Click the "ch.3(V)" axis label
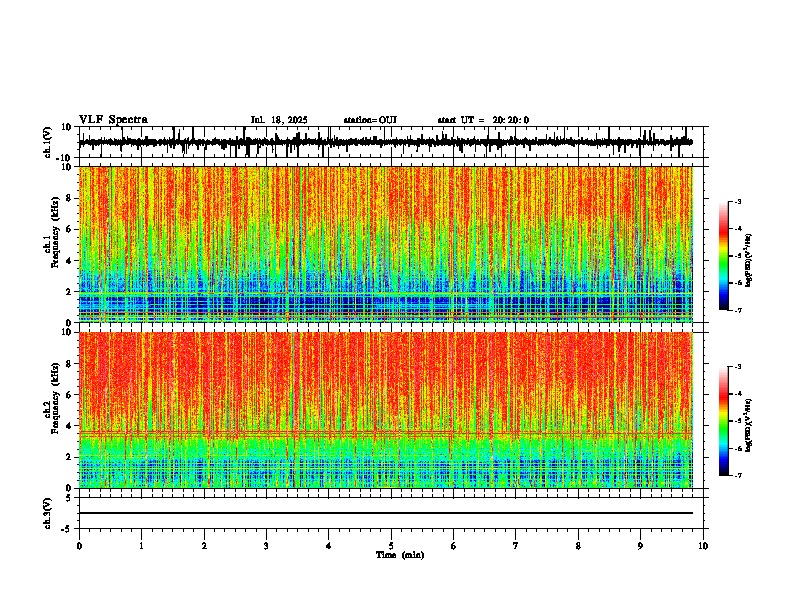 pos(48,513)
